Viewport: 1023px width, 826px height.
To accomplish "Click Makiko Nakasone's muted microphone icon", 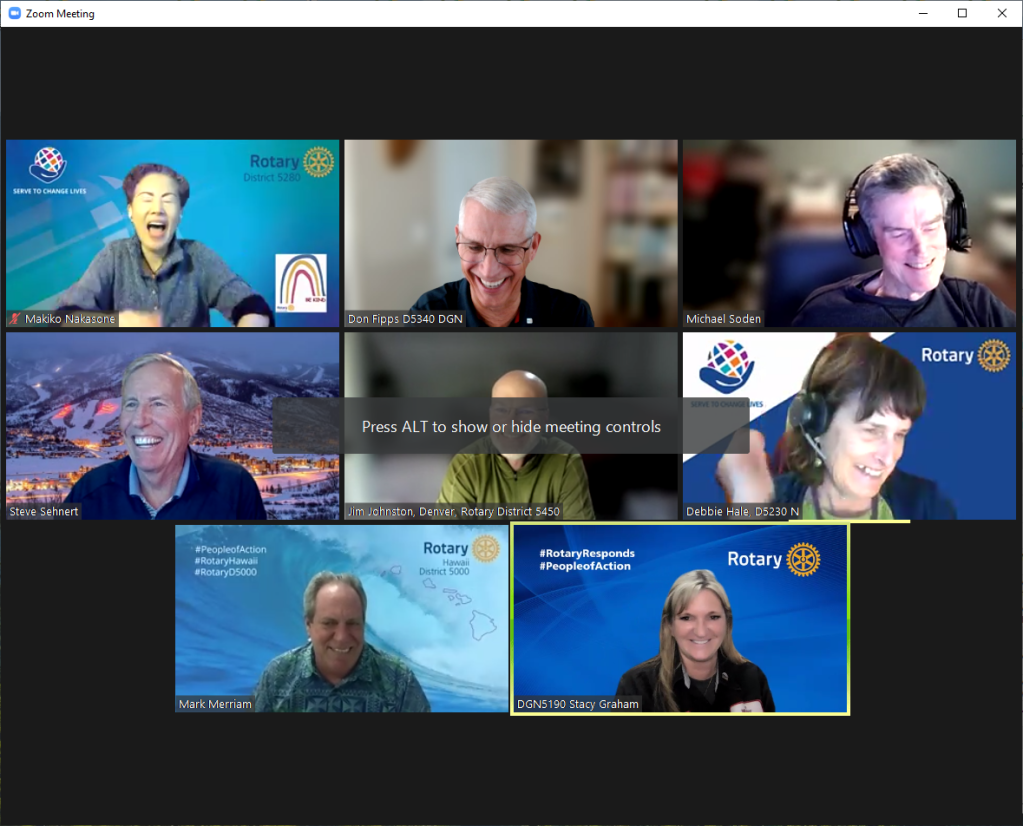I will [x=15, y=319].
